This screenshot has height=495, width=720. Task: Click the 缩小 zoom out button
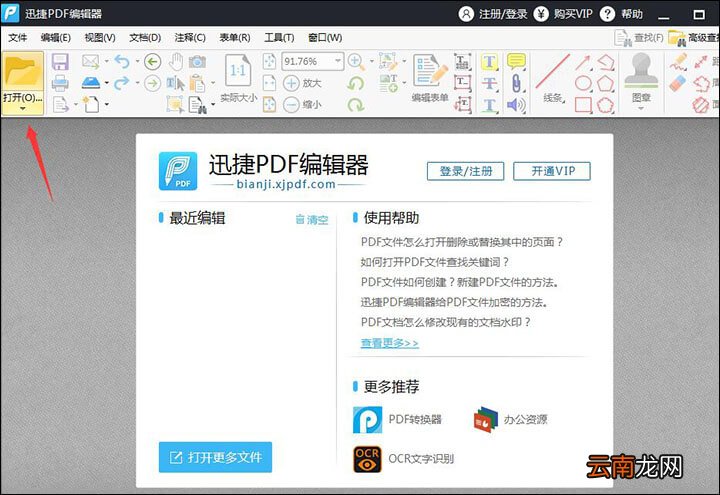tap(302, 105)
